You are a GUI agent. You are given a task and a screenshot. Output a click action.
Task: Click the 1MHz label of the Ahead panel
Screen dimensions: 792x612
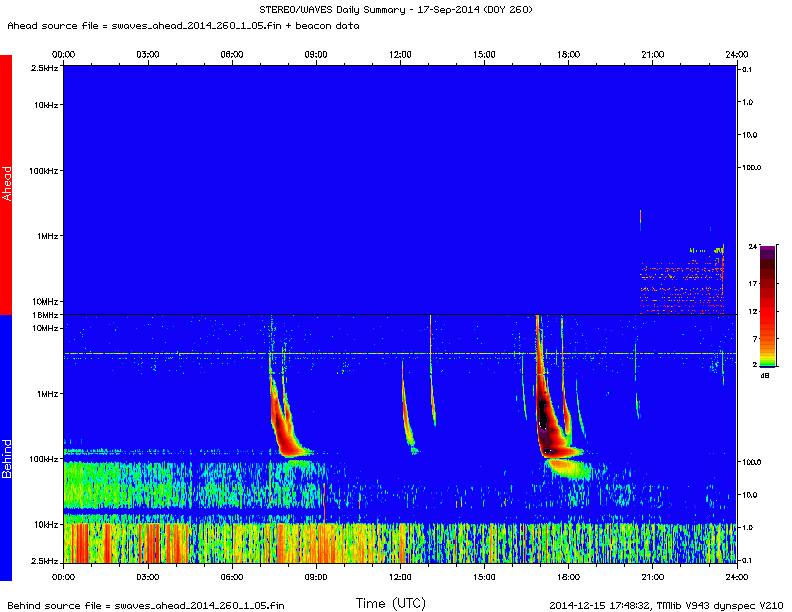[x=47, y=236]
